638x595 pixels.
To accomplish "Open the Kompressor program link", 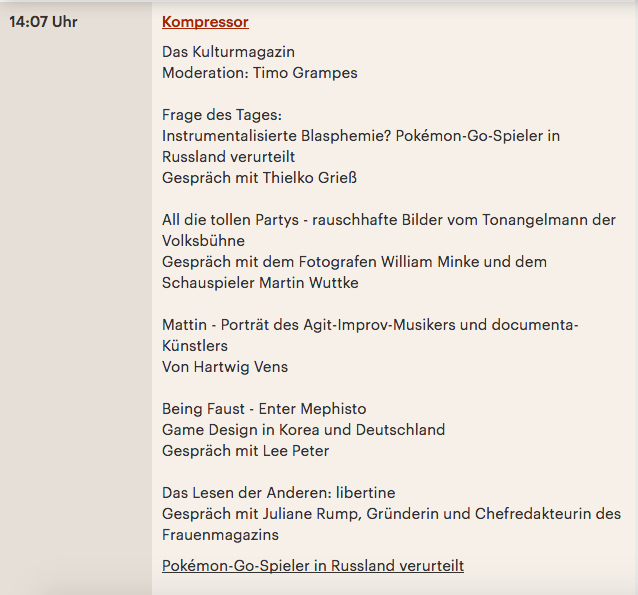I will tap(205, 22).
